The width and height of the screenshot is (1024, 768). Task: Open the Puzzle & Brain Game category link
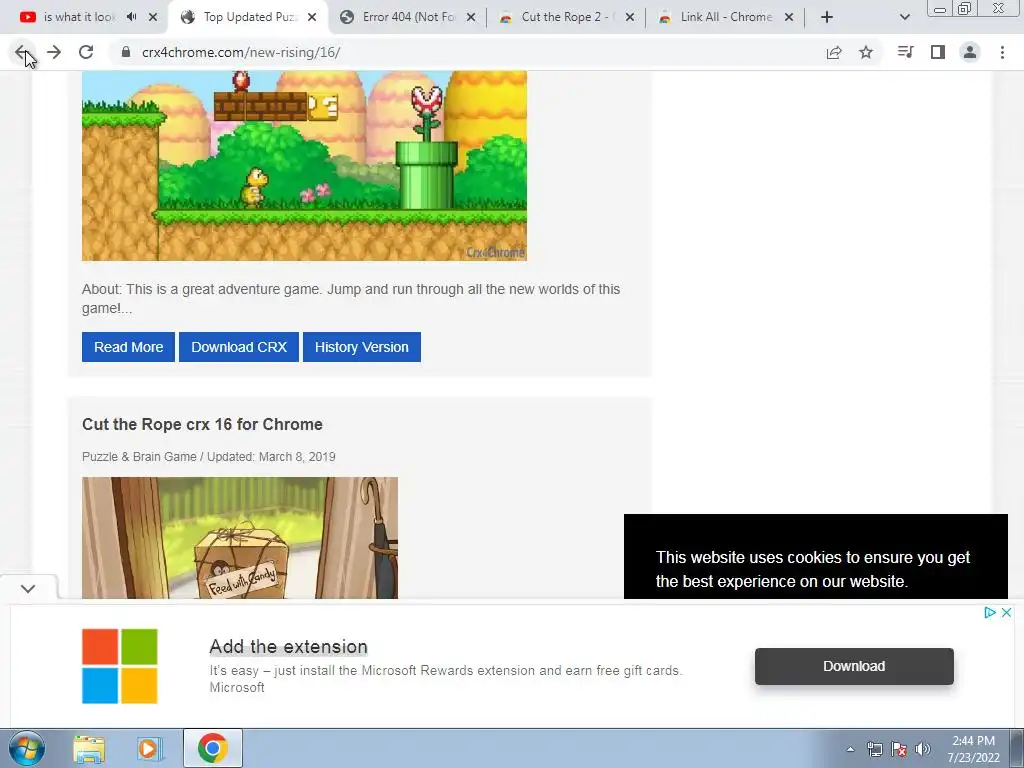(x=139, y=456)
